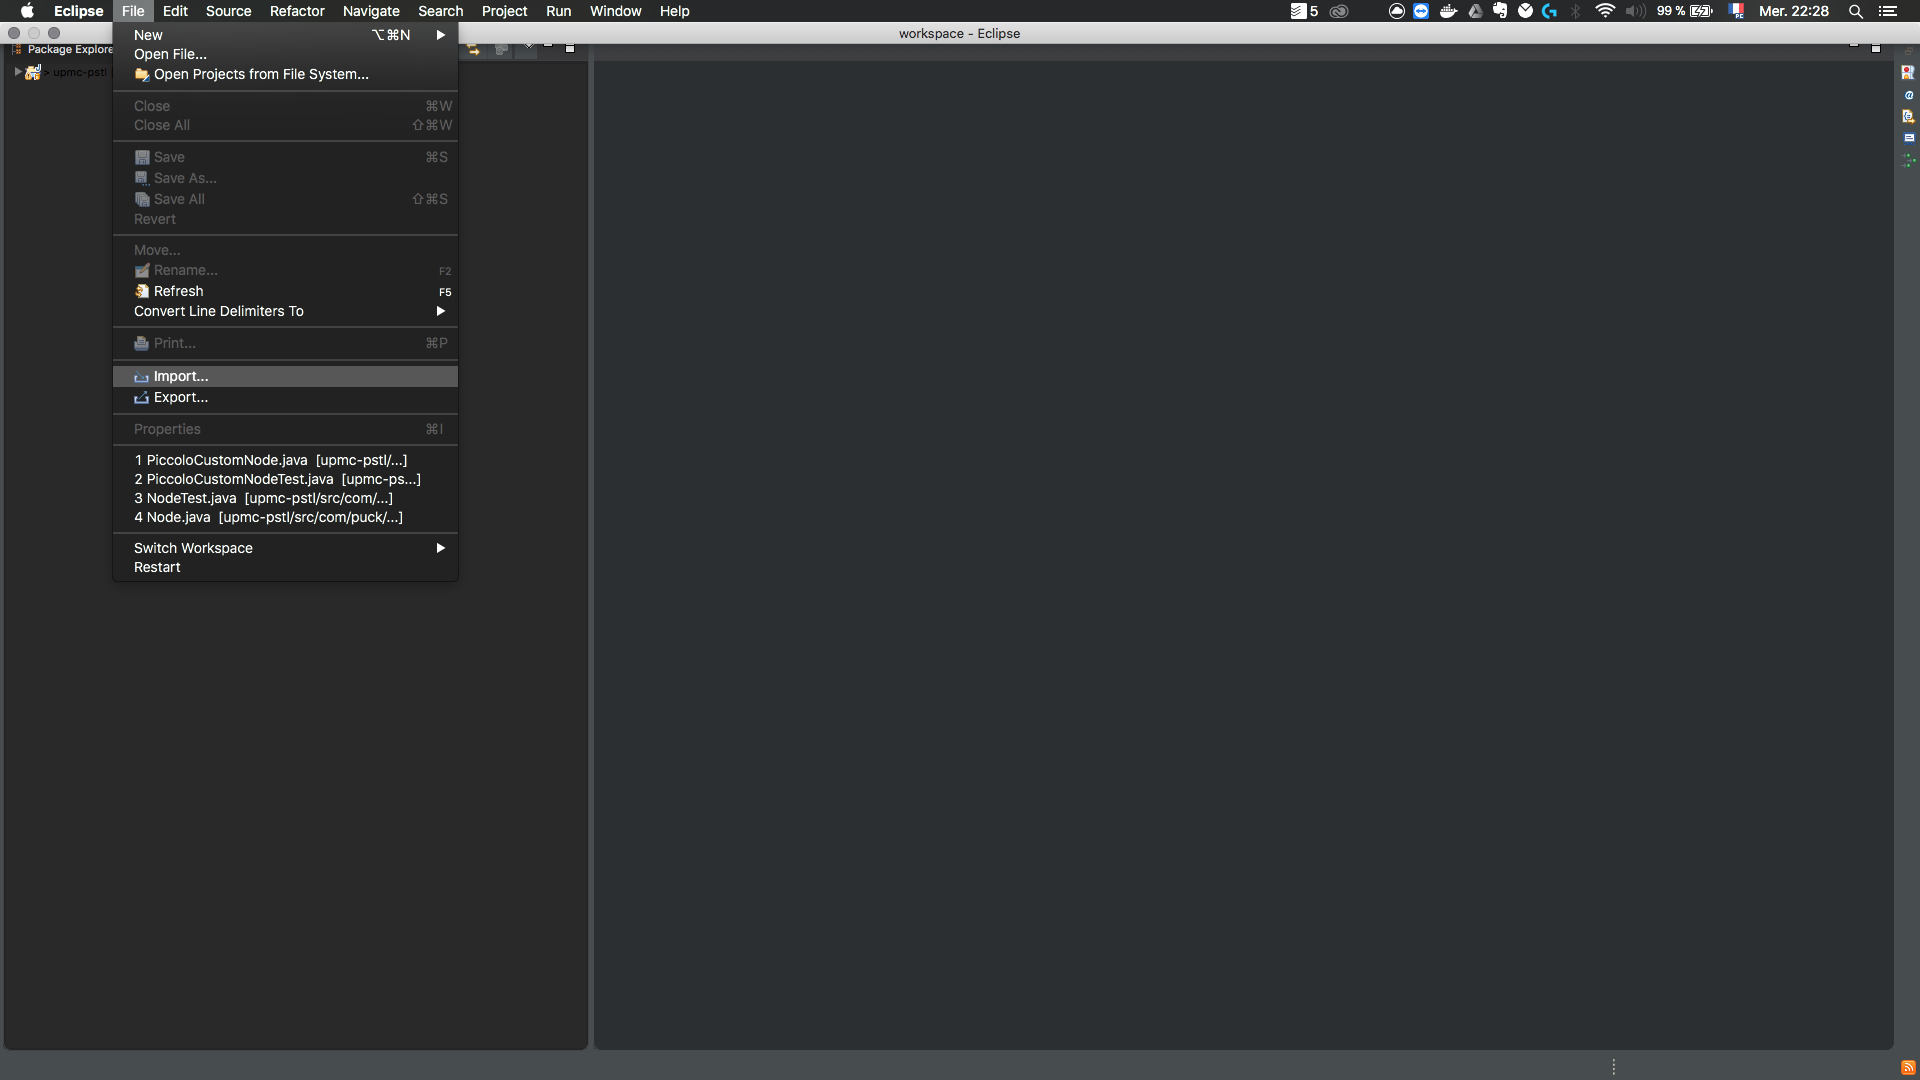Click the Docker whale menu bar icon
The width and height of the screenshot is (1920, 1080).
(x=1448, y=11)
